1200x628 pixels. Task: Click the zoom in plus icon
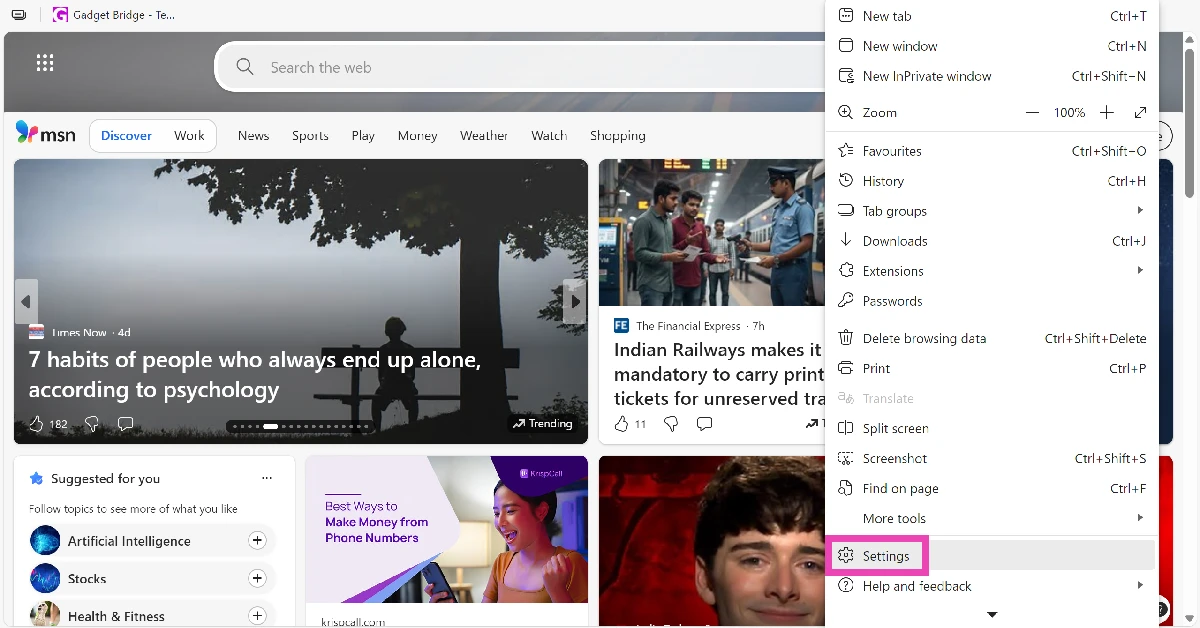click(x=1106, y=113)
